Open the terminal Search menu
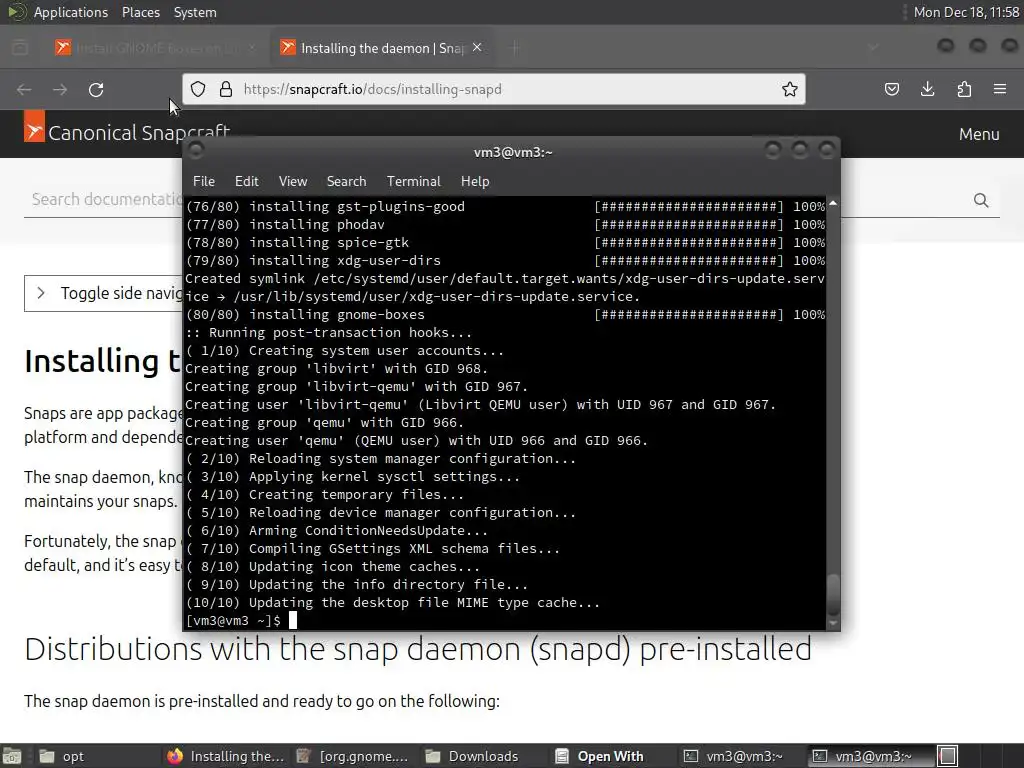Image resolution: width=1024 pixels, height=768 pixels. (346, 182)
